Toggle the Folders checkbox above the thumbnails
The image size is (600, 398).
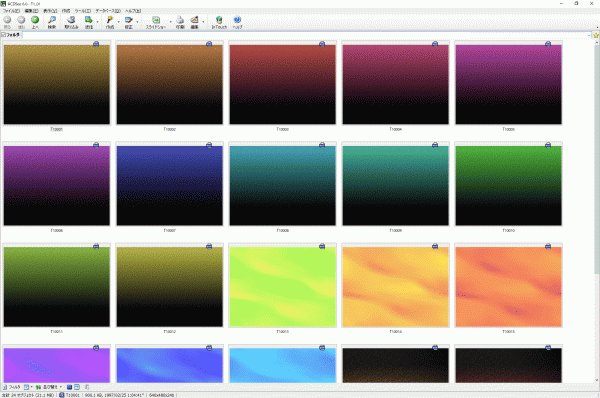(3, 35)
